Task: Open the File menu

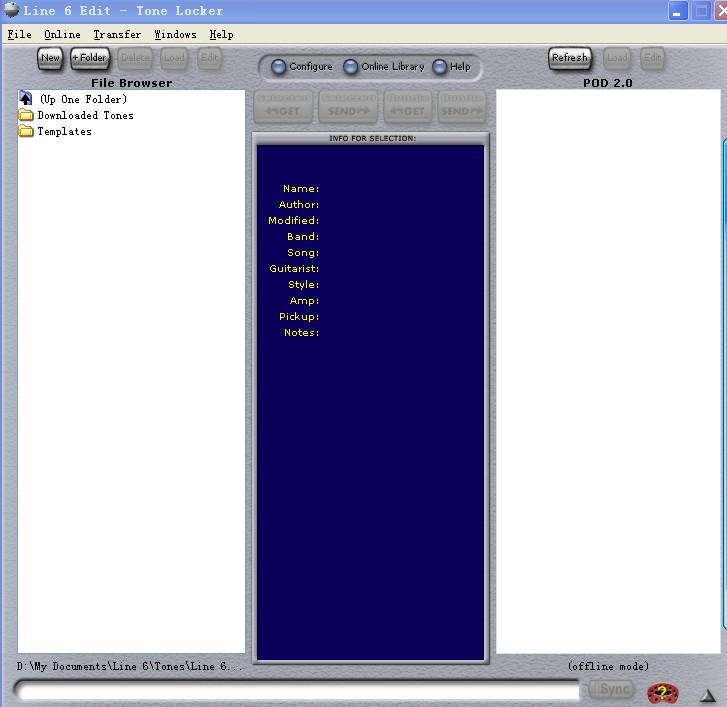Action: [x=19, y=34]
